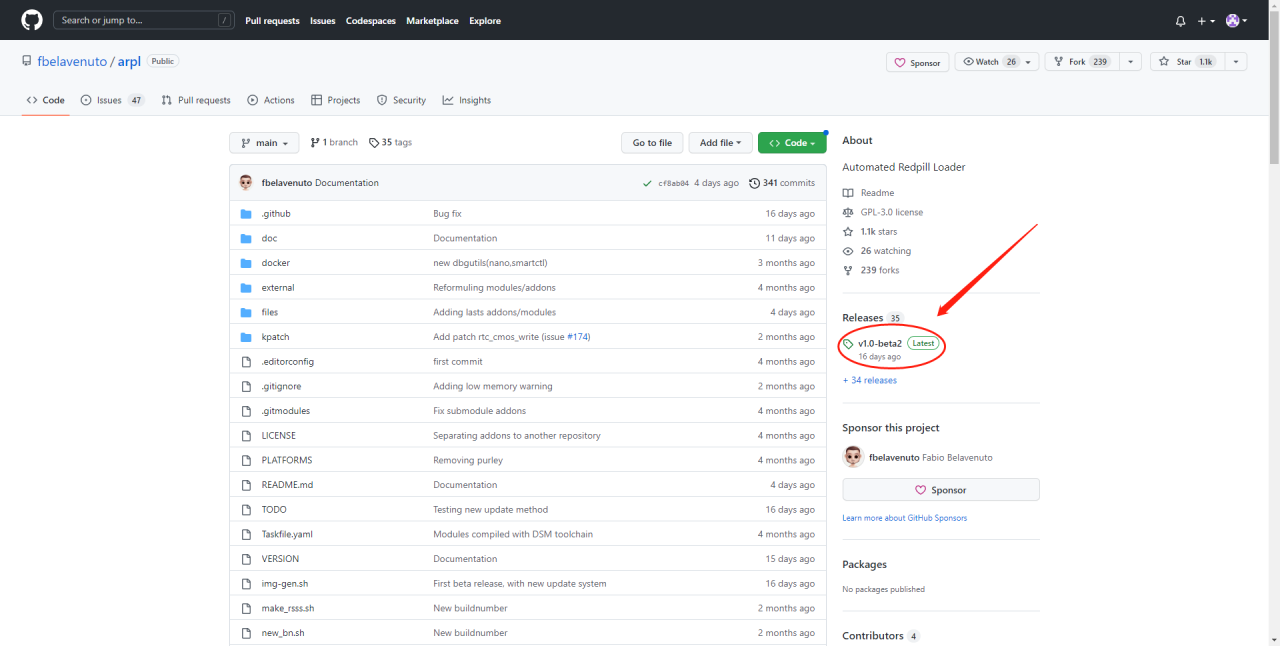This screenshot has width=1280, height=646.
Task: Toggle Watch on this repository
Action: 989,62
